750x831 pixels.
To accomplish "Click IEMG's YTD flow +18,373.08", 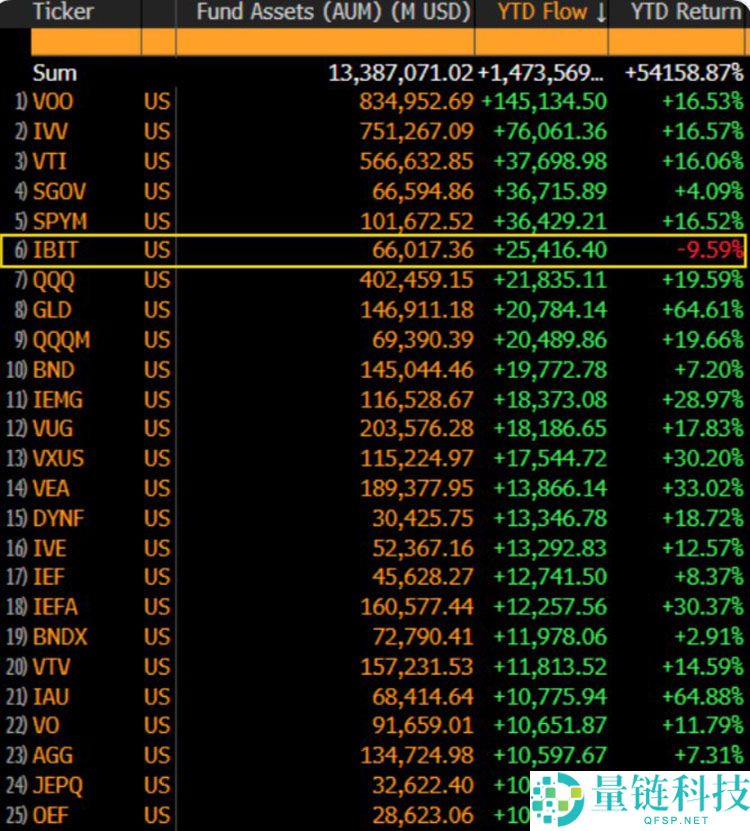I will (x=550, y=400).
